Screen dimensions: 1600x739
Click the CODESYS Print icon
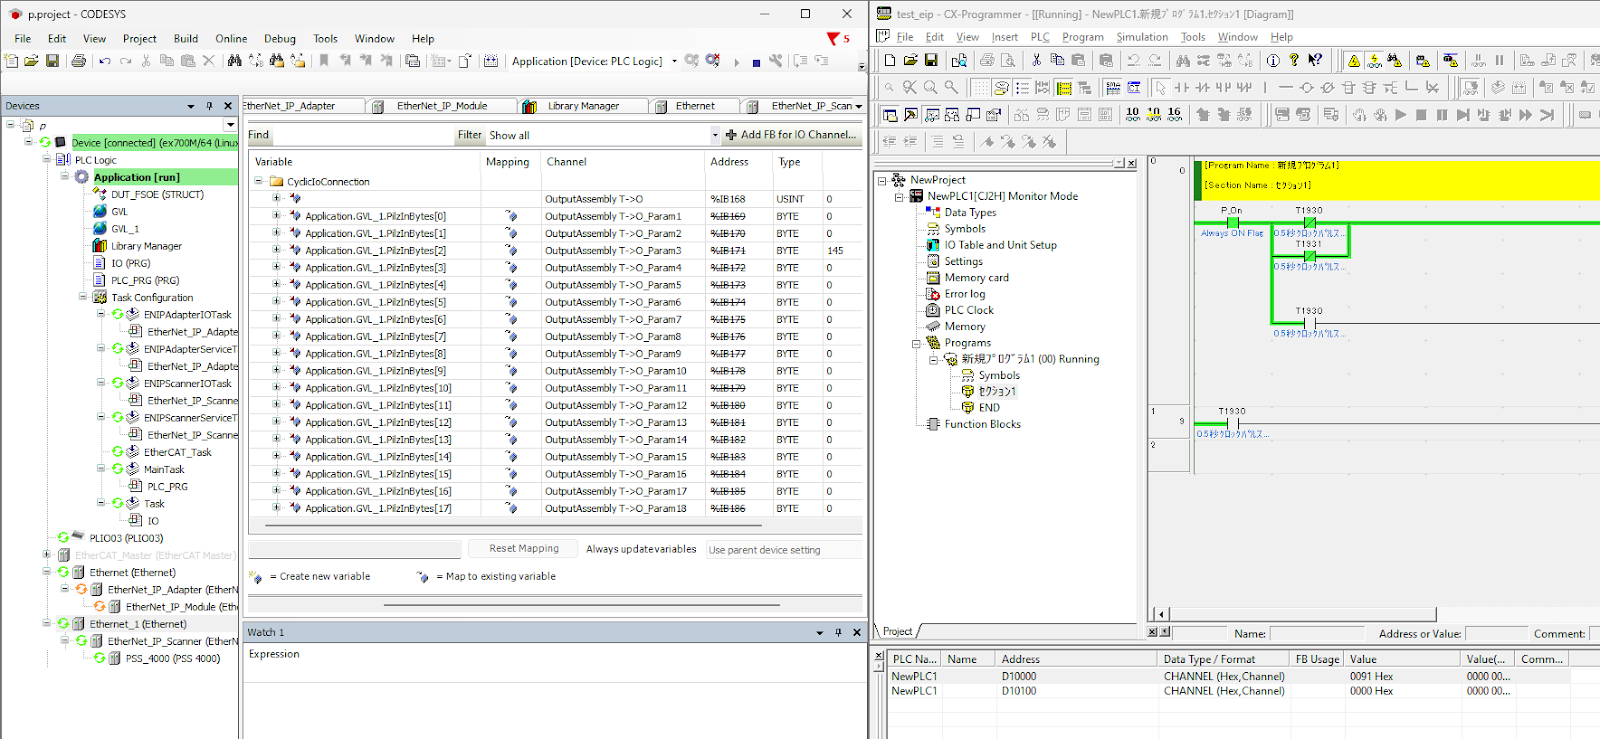pos(79,61)
